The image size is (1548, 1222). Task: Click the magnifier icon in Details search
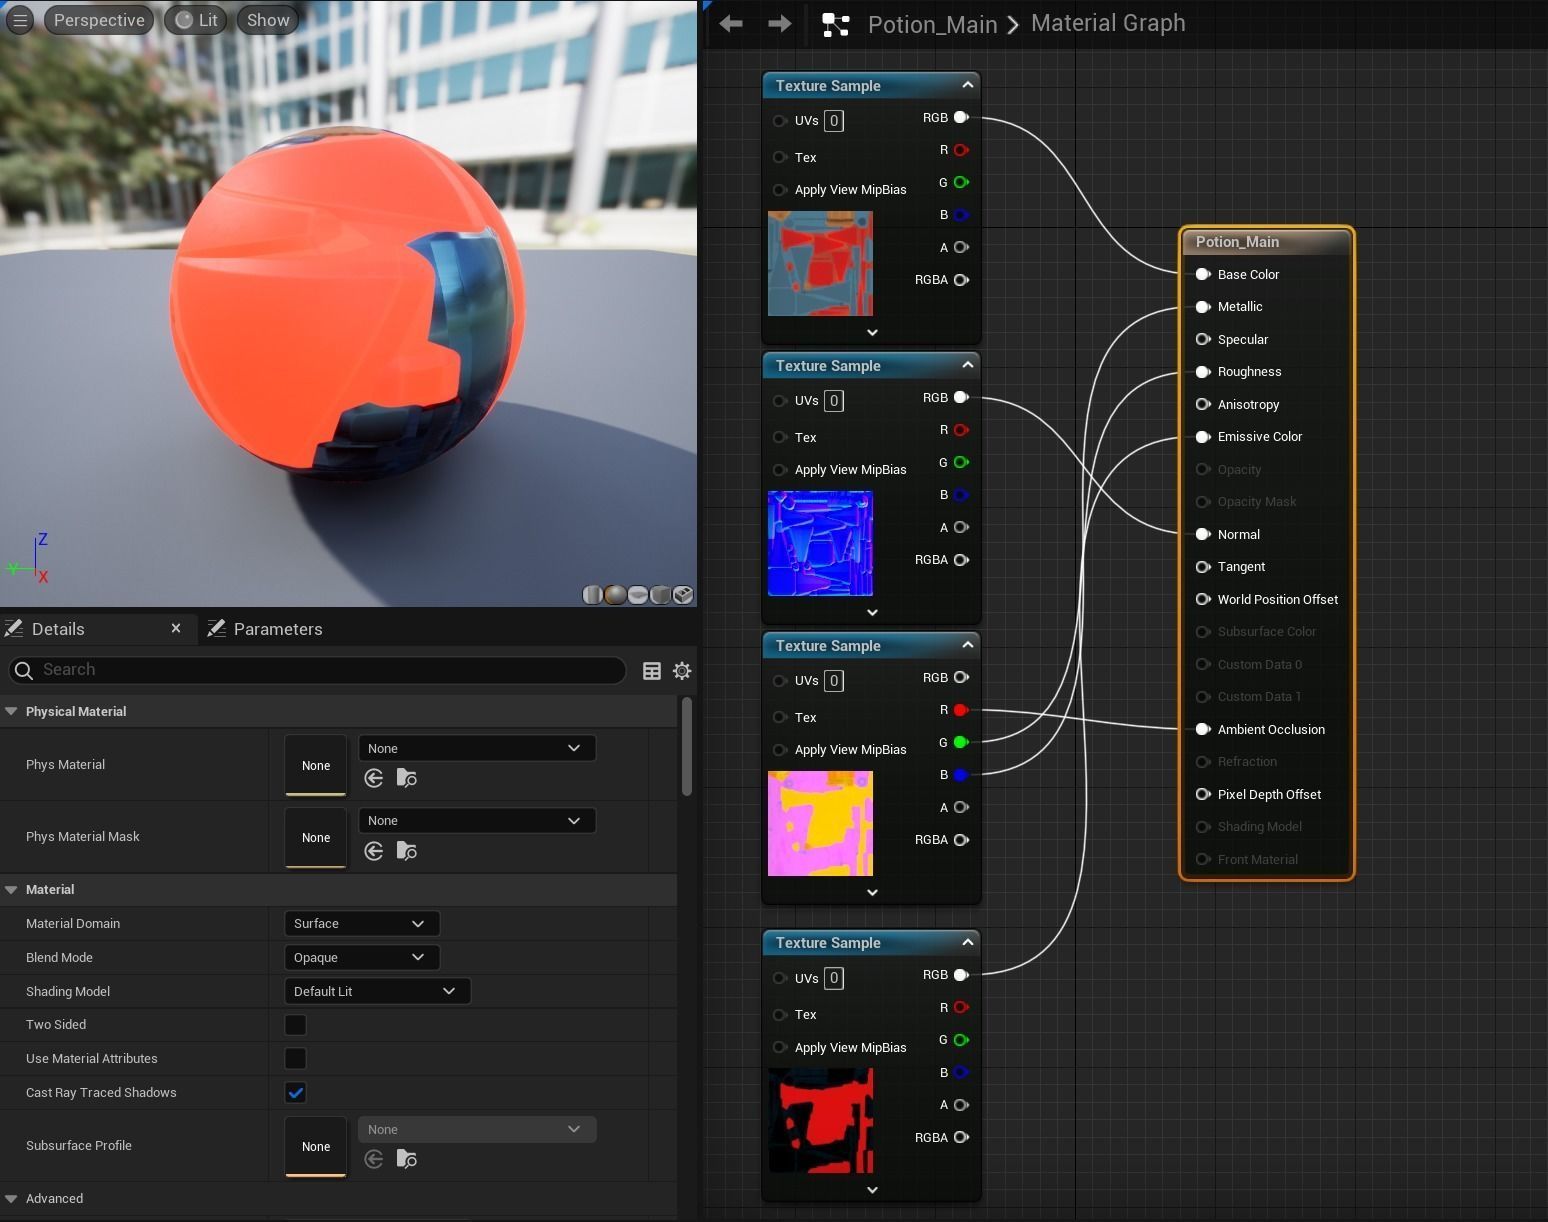[x=24, y=670]
